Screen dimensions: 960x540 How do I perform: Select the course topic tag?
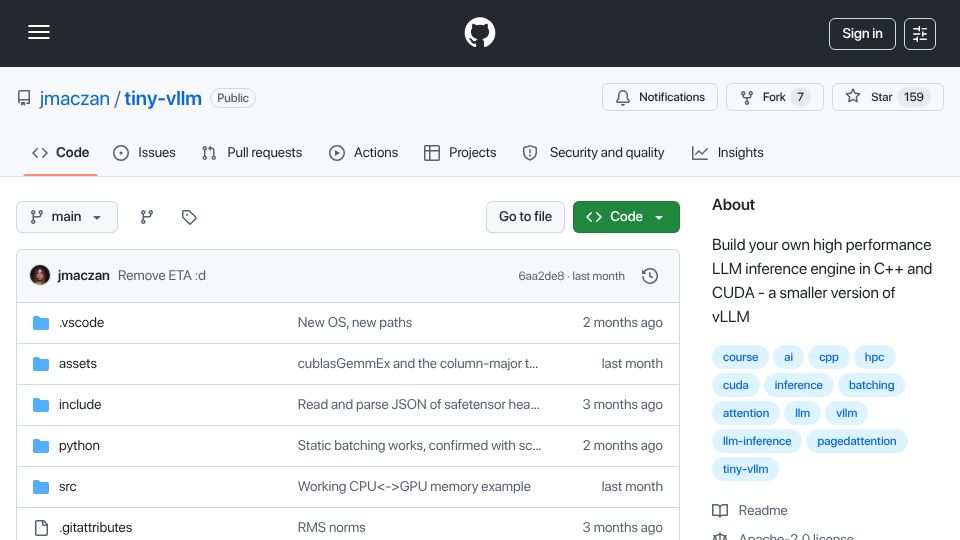click(740, 357)
